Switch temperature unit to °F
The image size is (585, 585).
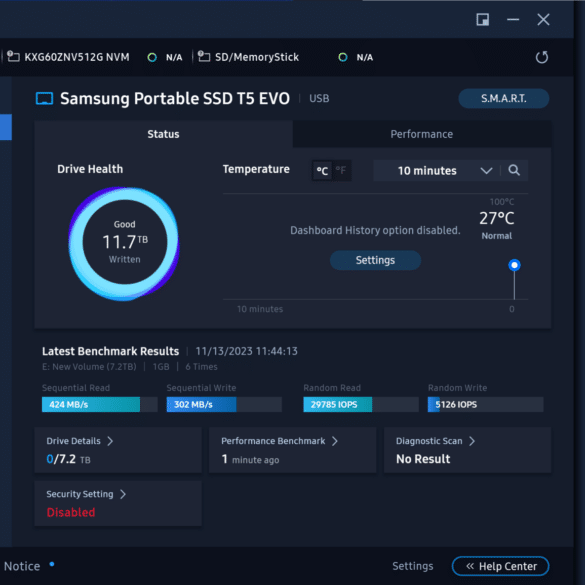point(341,171)
